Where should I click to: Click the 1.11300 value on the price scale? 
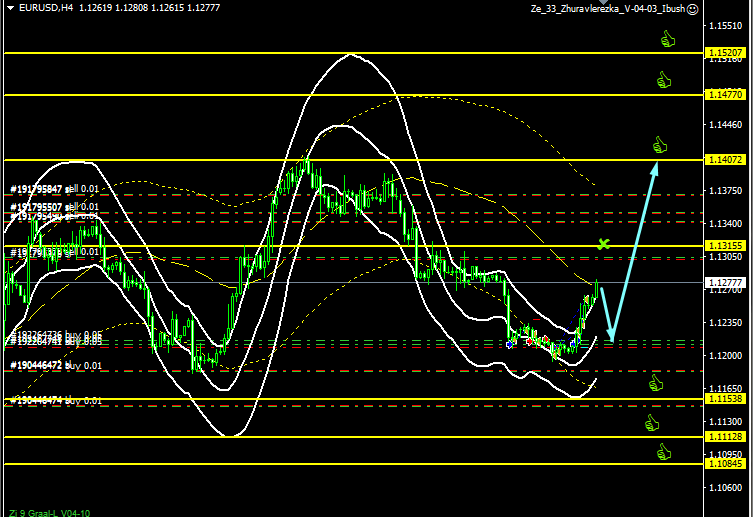click(x=725, y=421)
